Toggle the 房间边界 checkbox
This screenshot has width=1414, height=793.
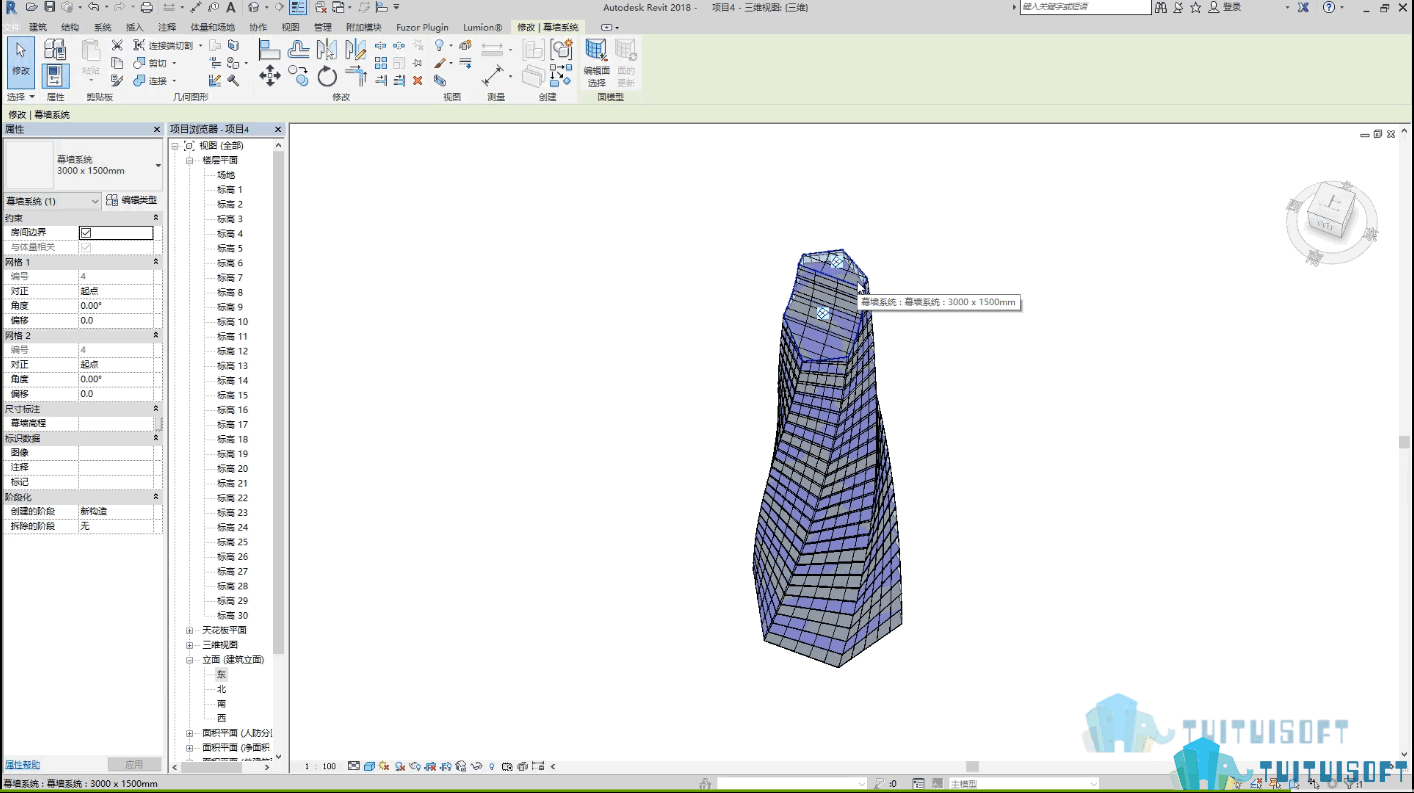point(86,233)
